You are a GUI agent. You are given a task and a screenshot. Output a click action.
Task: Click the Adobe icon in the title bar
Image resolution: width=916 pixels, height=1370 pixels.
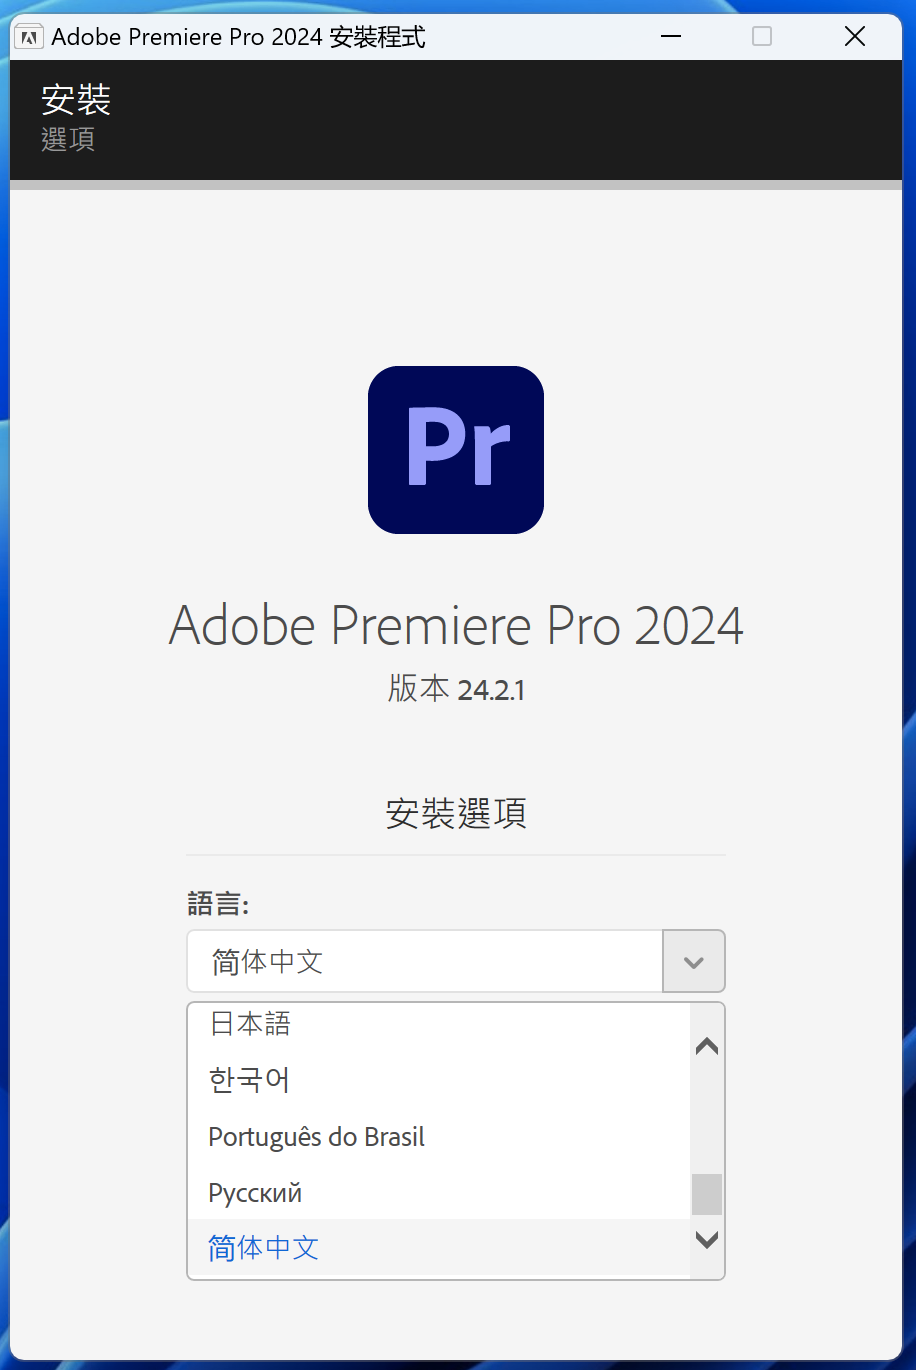pyautogui.click(x=30, y=37)
